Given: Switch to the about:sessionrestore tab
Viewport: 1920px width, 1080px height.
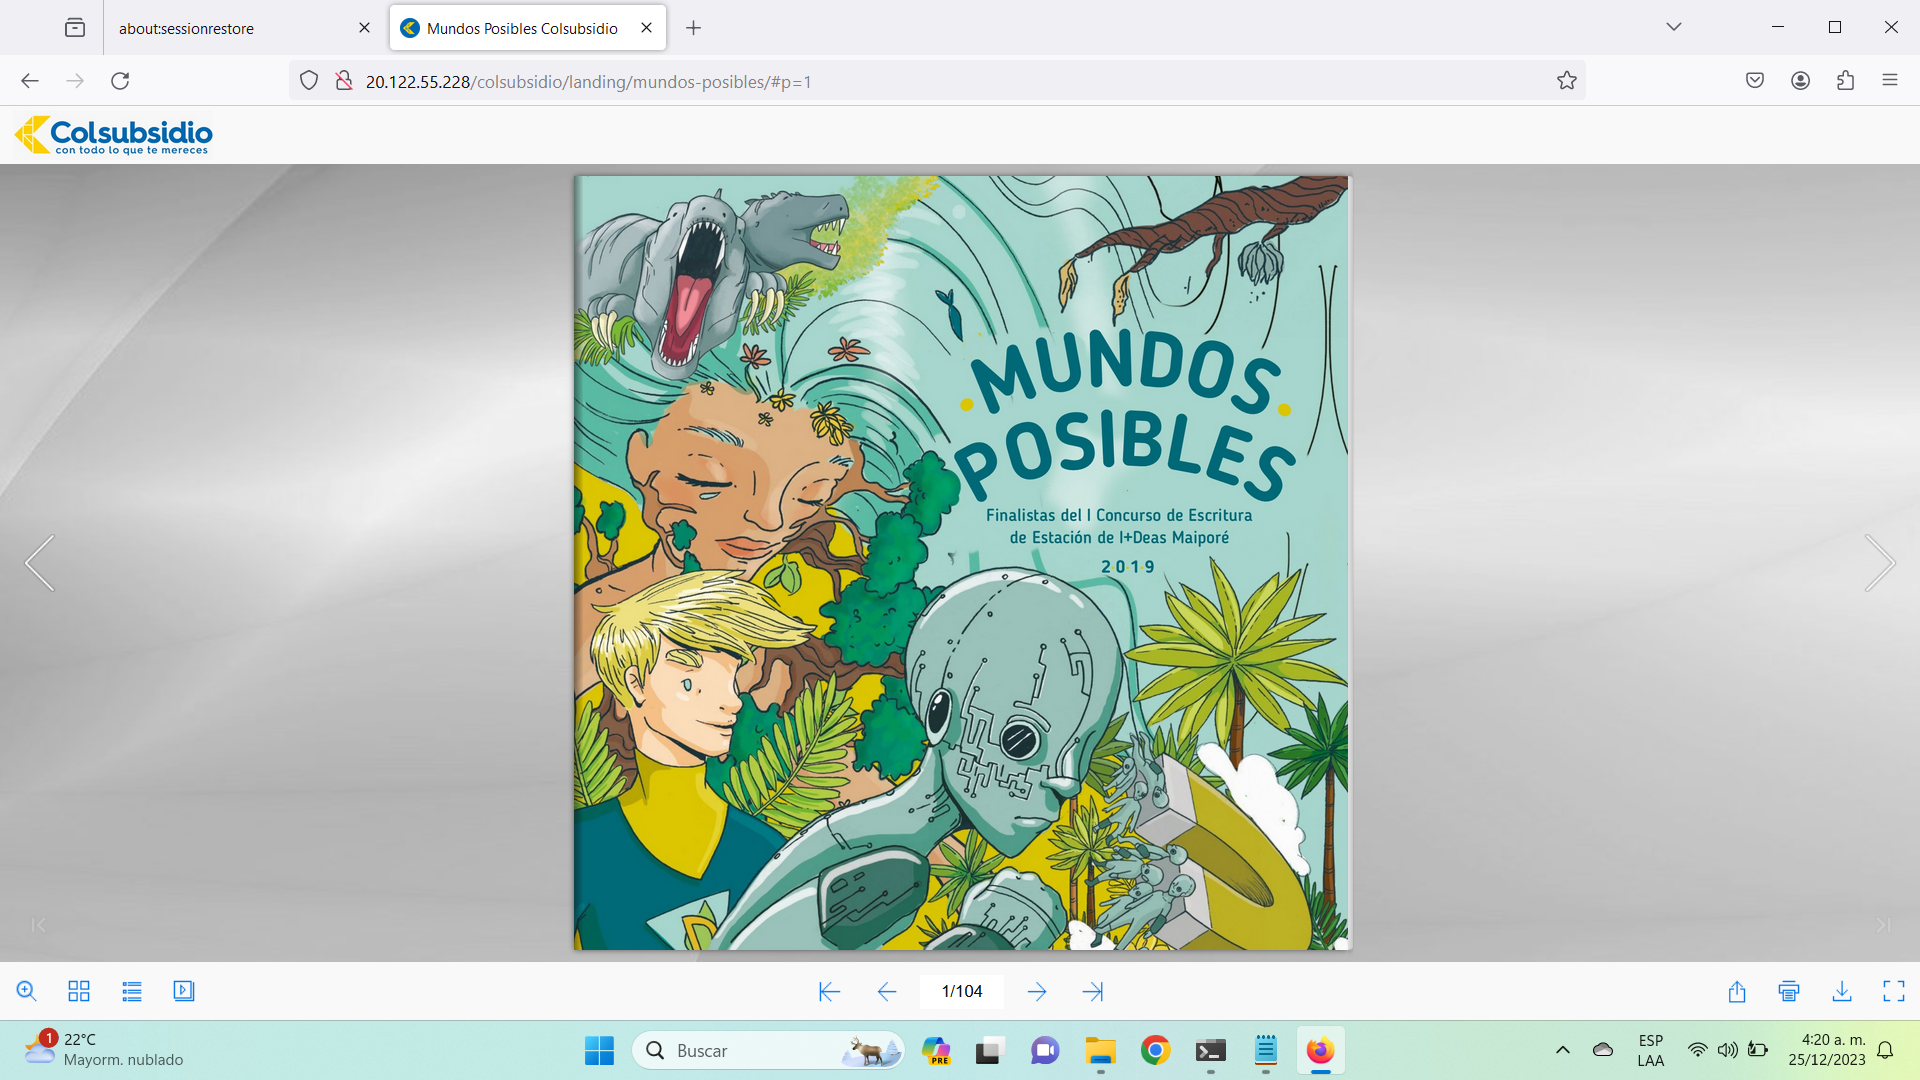Looking at the screenshot, I should (x=187, y=28).
